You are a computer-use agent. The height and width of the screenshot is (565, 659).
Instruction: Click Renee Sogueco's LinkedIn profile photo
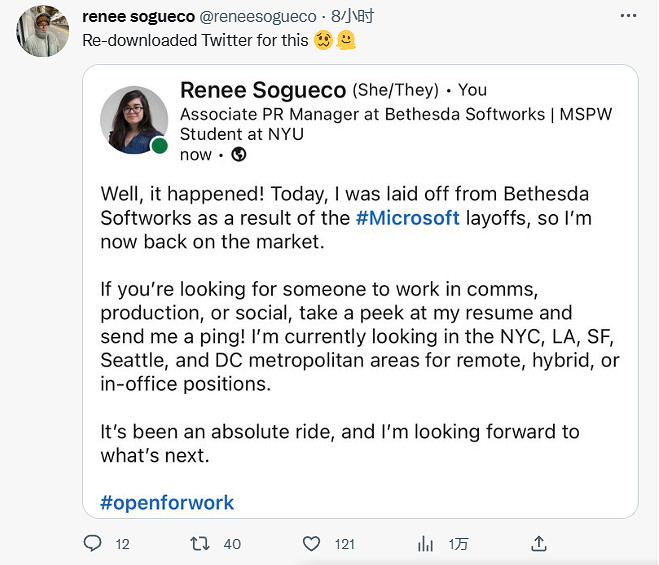pyautogui.click(x=134, y=120)
